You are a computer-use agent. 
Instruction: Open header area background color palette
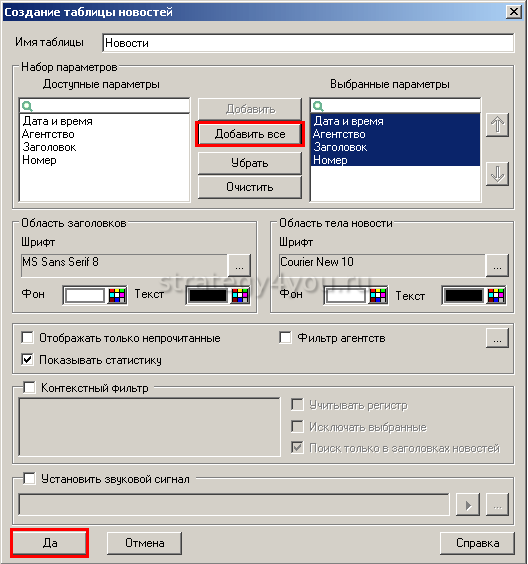(x=117, y=295)
